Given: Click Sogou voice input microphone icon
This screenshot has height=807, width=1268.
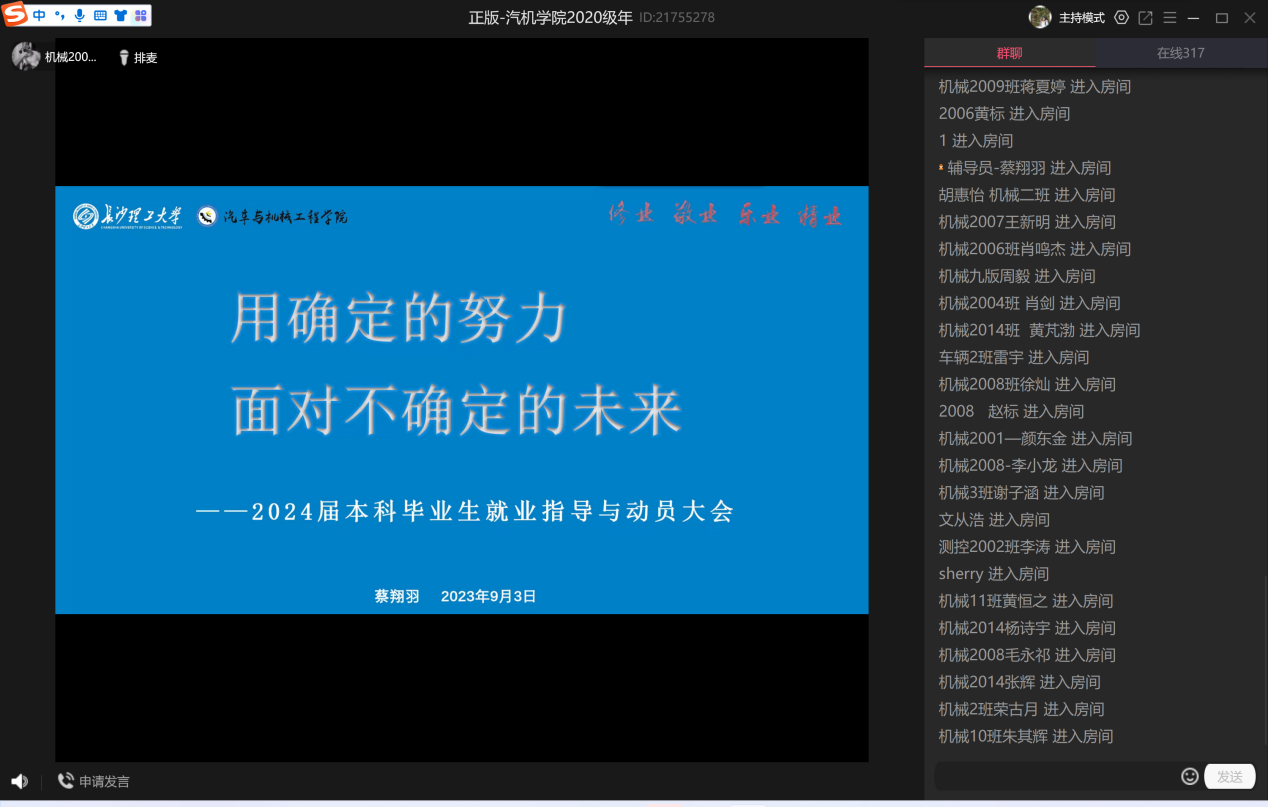Looking at the screenshot, I should (80, 15).
